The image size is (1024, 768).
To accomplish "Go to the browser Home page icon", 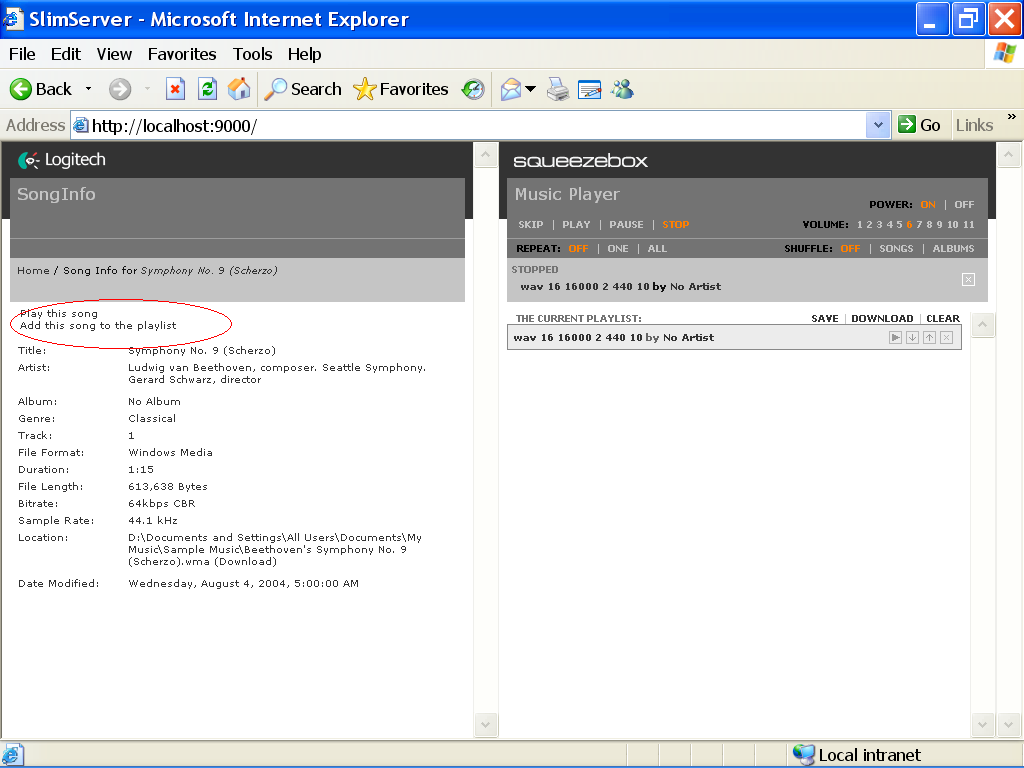I will 239,89.
